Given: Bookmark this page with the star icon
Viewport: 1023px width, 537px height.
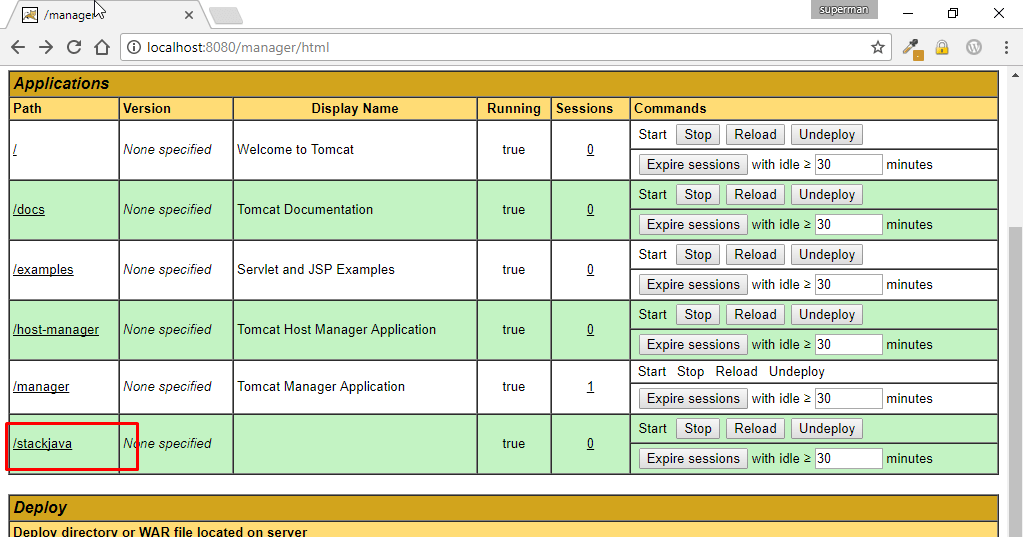Looking at the screenshot, I should pos(878,47).
